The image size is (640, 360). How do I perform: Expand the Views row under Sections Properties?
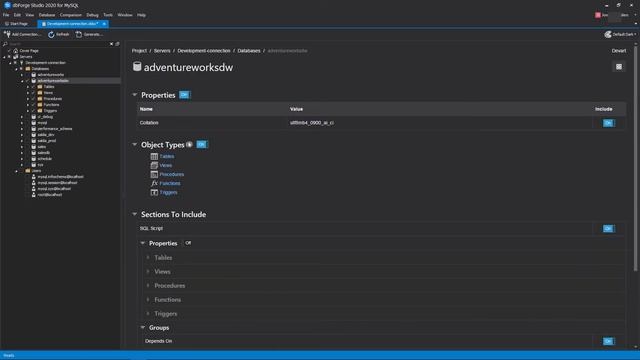148,271
